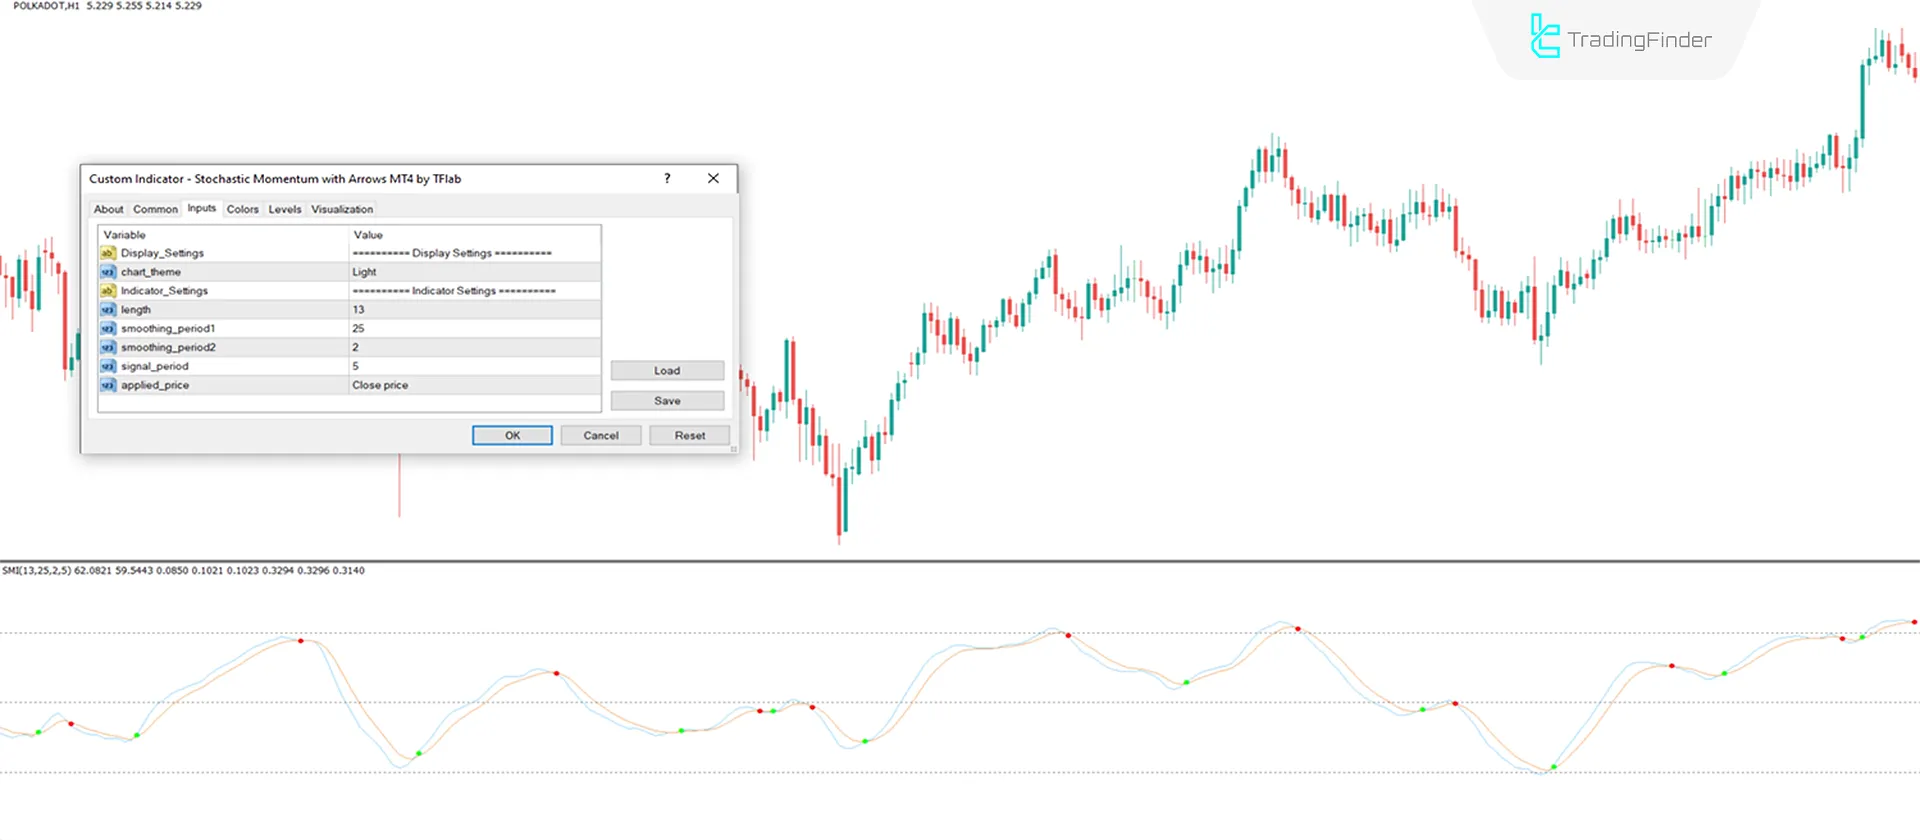The image size is (1920, 840).
Task: Open the dialog's question mark help
Action: (667, 178)
